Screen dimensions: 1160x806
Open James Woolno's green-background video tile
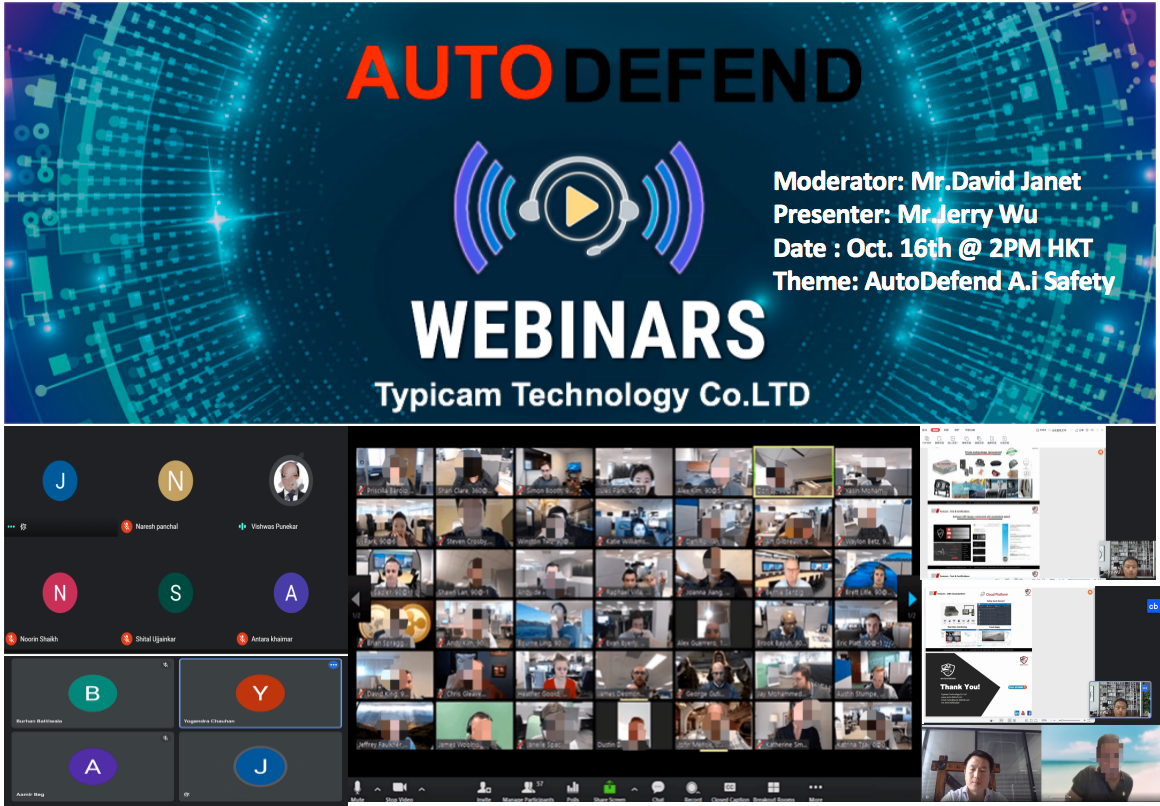474,726
